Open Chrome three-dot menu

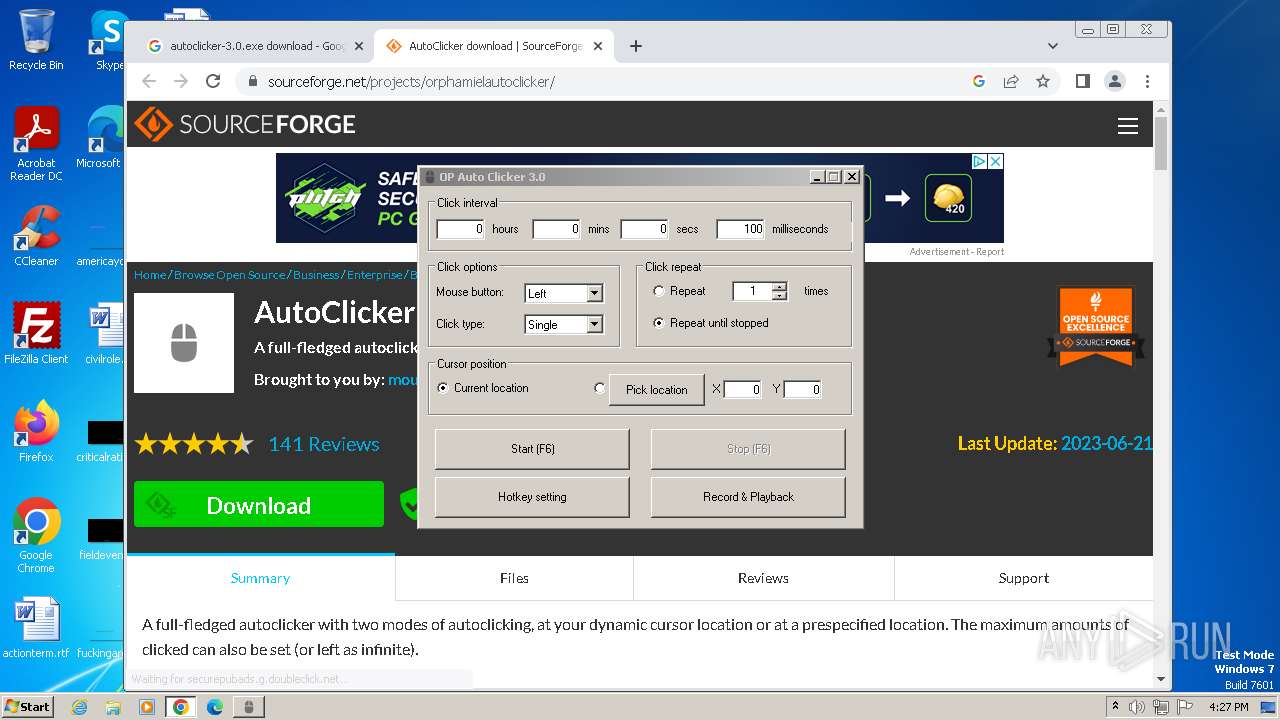[1147, 81]
